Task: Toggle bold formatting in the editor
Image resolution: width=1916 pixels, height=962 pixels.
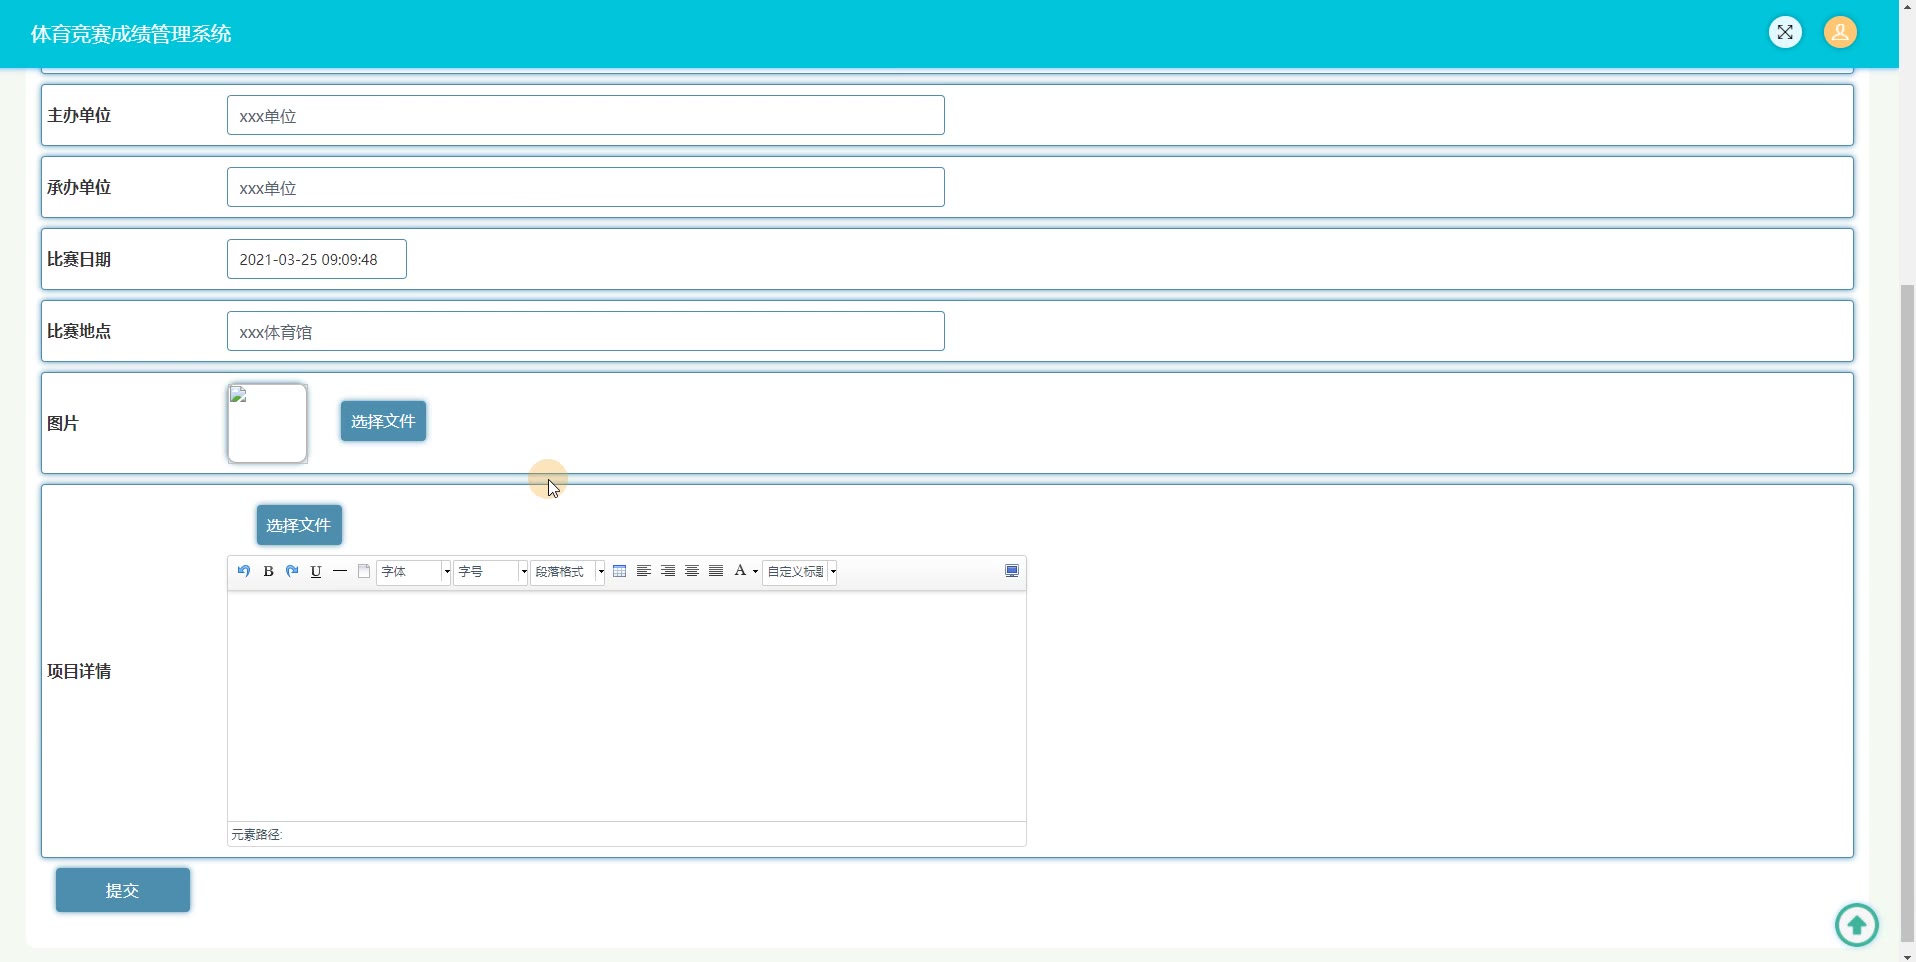Action: pyautogui.click(x=268, y=571)
